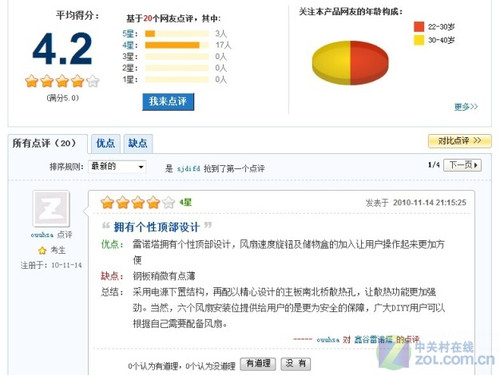Click the 5星 rating bar
This screenshot has height=375, width=500.
click(x=177, y=33)
